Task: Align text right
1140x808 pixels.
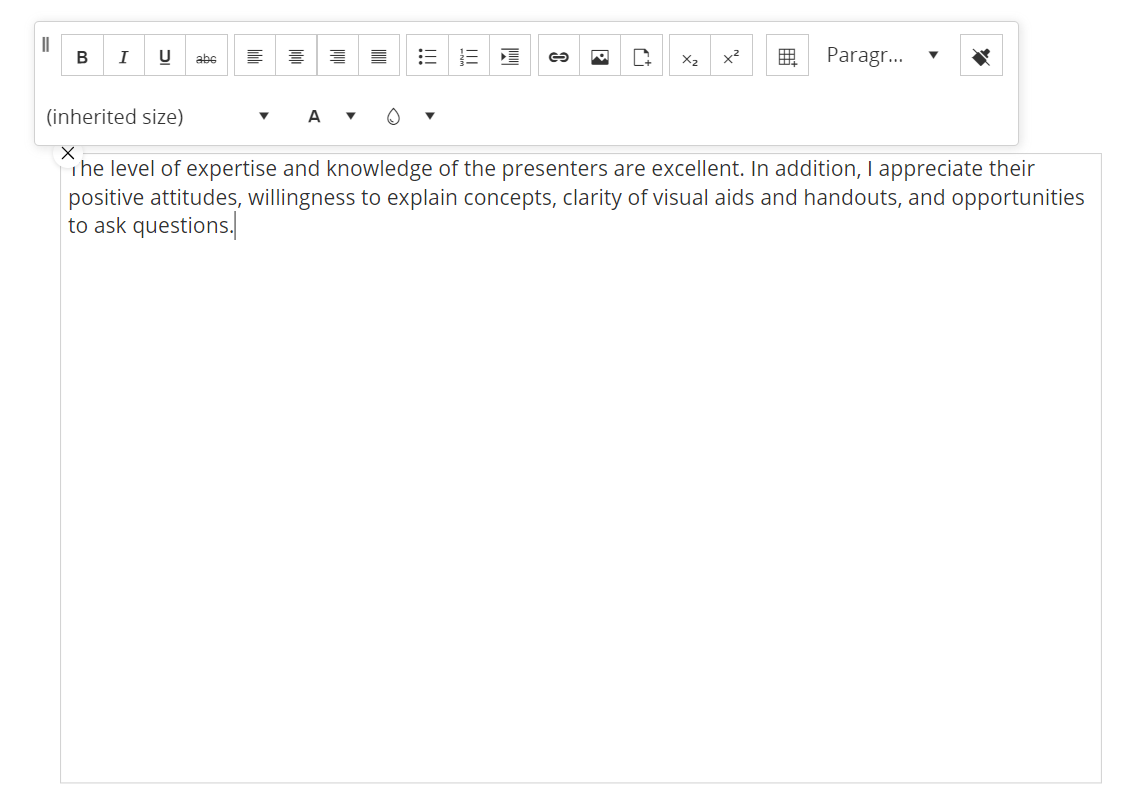Action: (337, 56)
